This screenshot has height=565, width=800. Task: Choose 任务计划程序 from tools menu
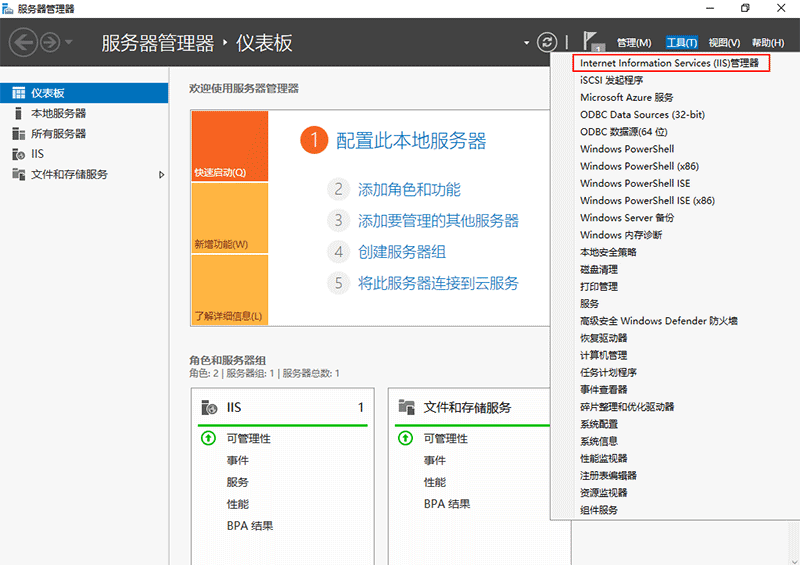(x=608, y=372)
